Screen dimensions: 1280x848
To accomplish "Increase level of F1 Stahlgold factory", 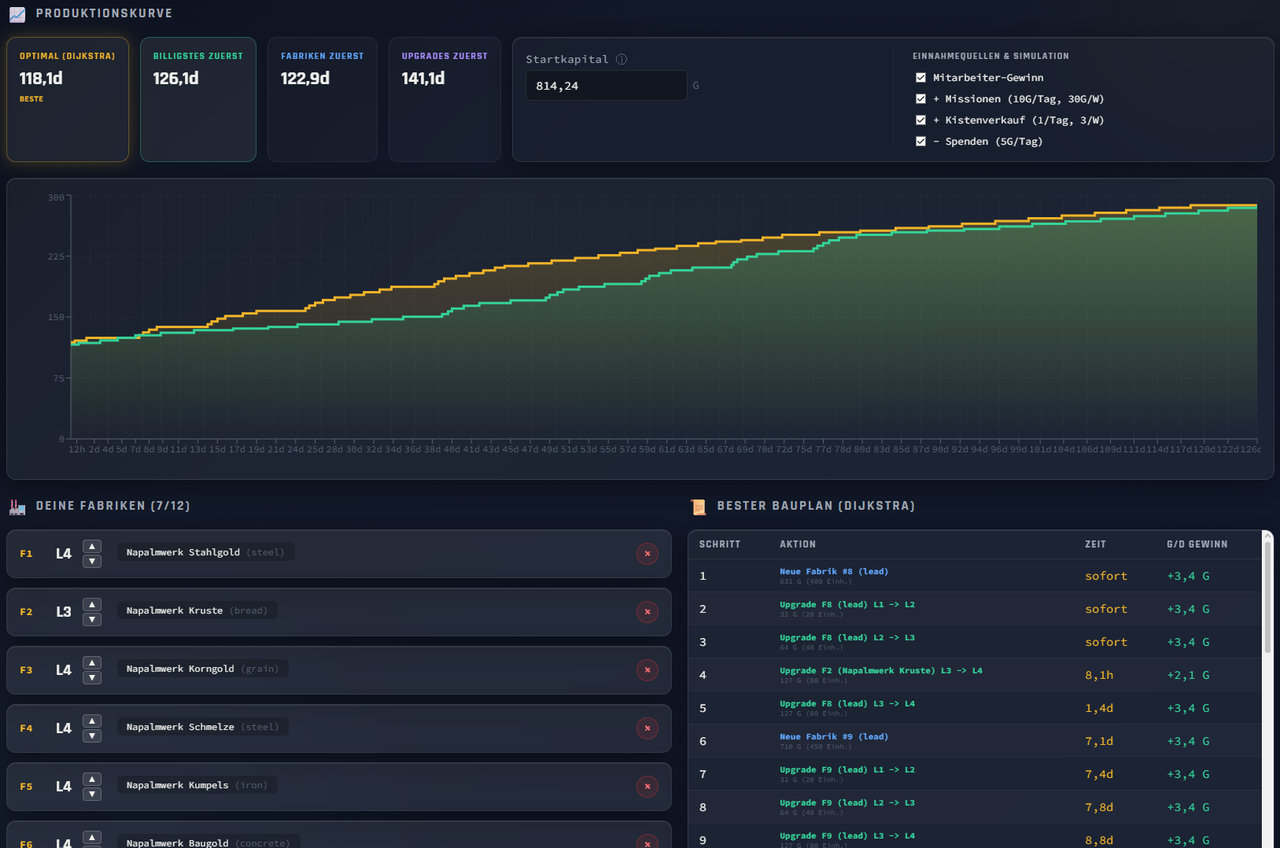I will pos(92,546).
